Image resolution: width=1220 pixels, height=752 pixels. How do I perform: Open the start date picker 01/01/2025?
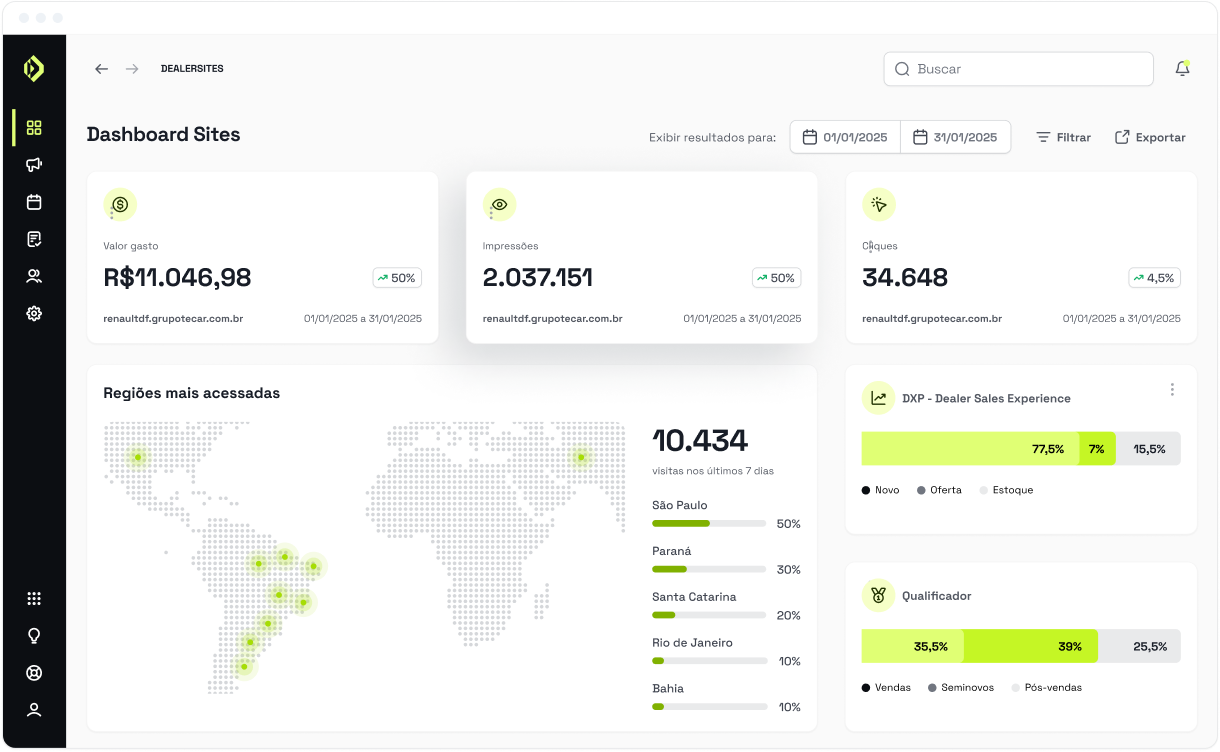(x=845, y=137)
